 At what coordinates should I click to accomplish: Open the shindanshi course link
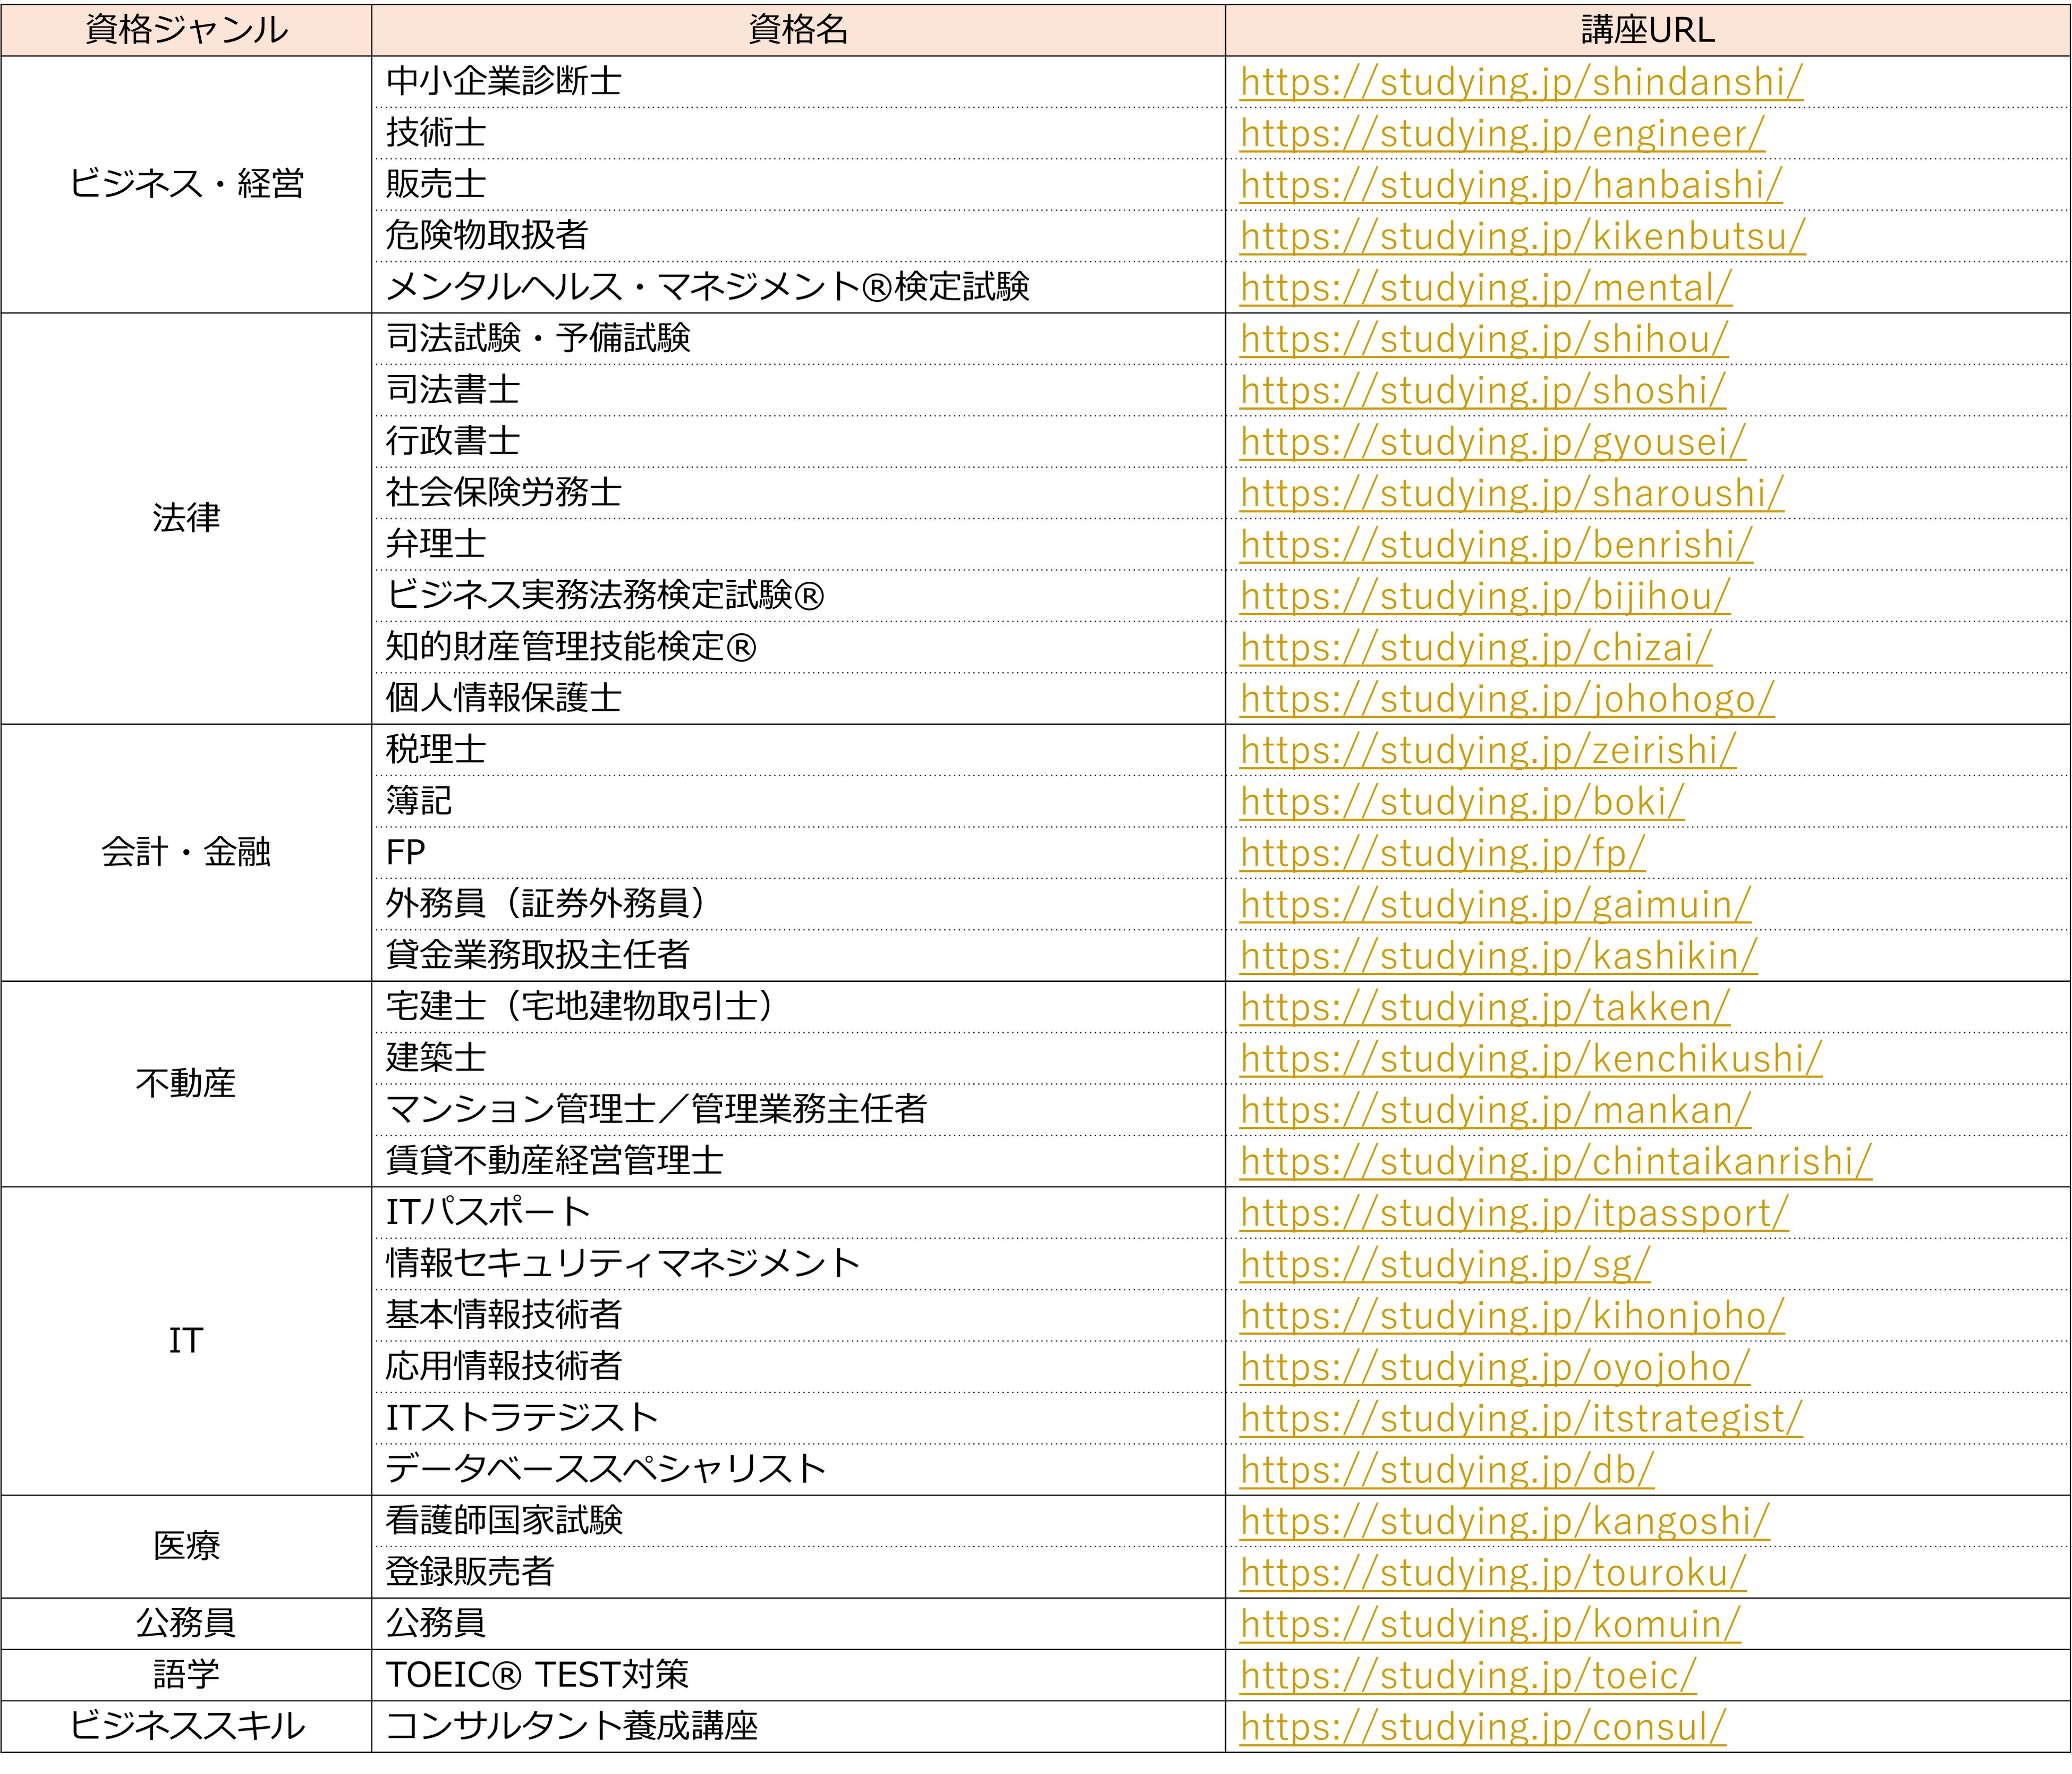click(x=1521, y=82)
